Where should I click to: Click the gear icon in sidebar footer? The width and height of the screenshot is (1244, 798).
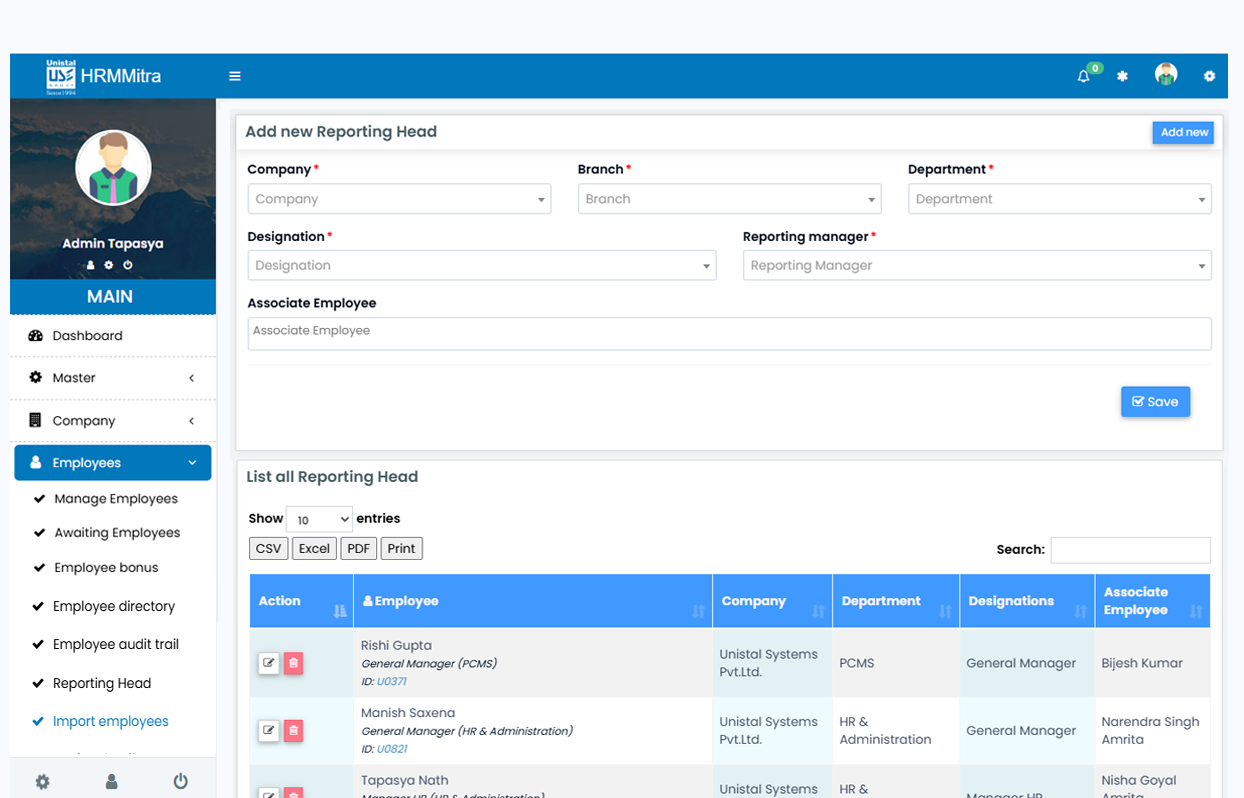click(x=42, y=781)
